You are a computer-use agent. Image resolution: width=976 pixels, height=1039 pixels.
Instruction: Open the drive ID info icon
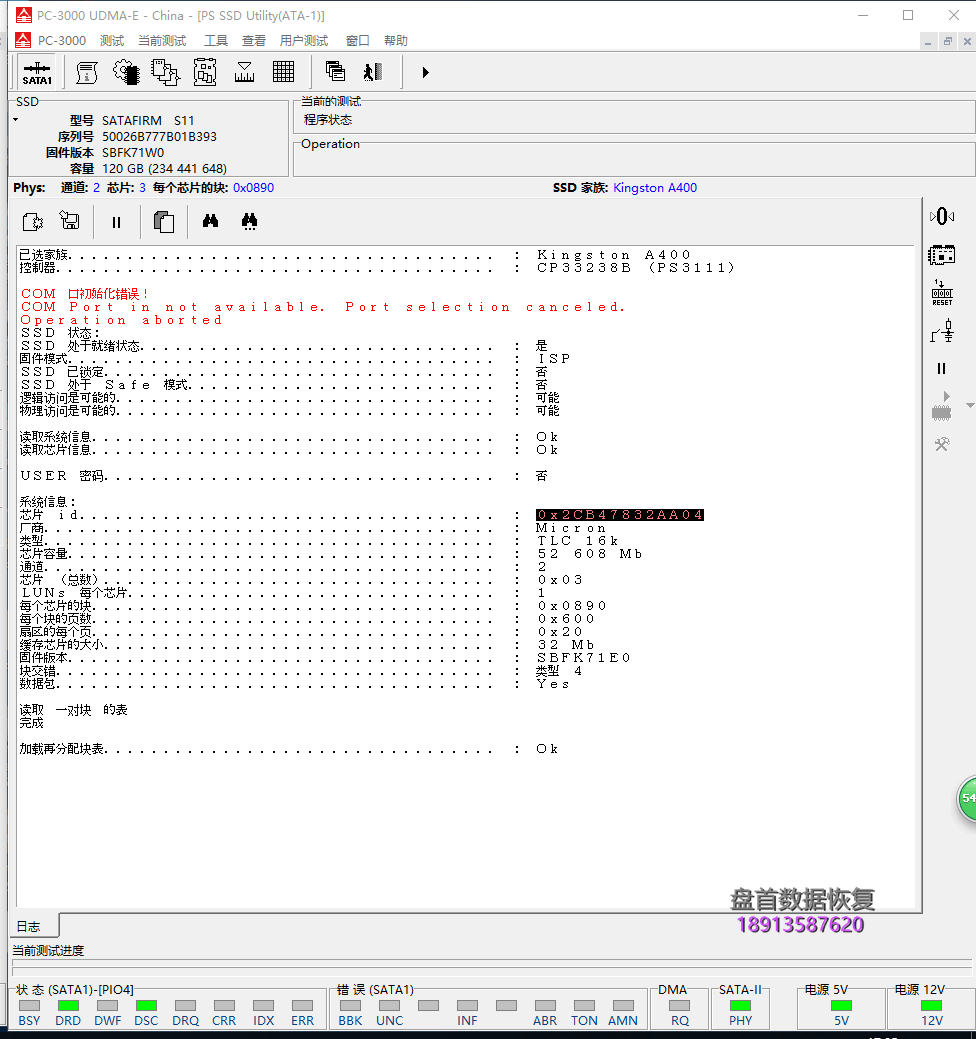86,72
